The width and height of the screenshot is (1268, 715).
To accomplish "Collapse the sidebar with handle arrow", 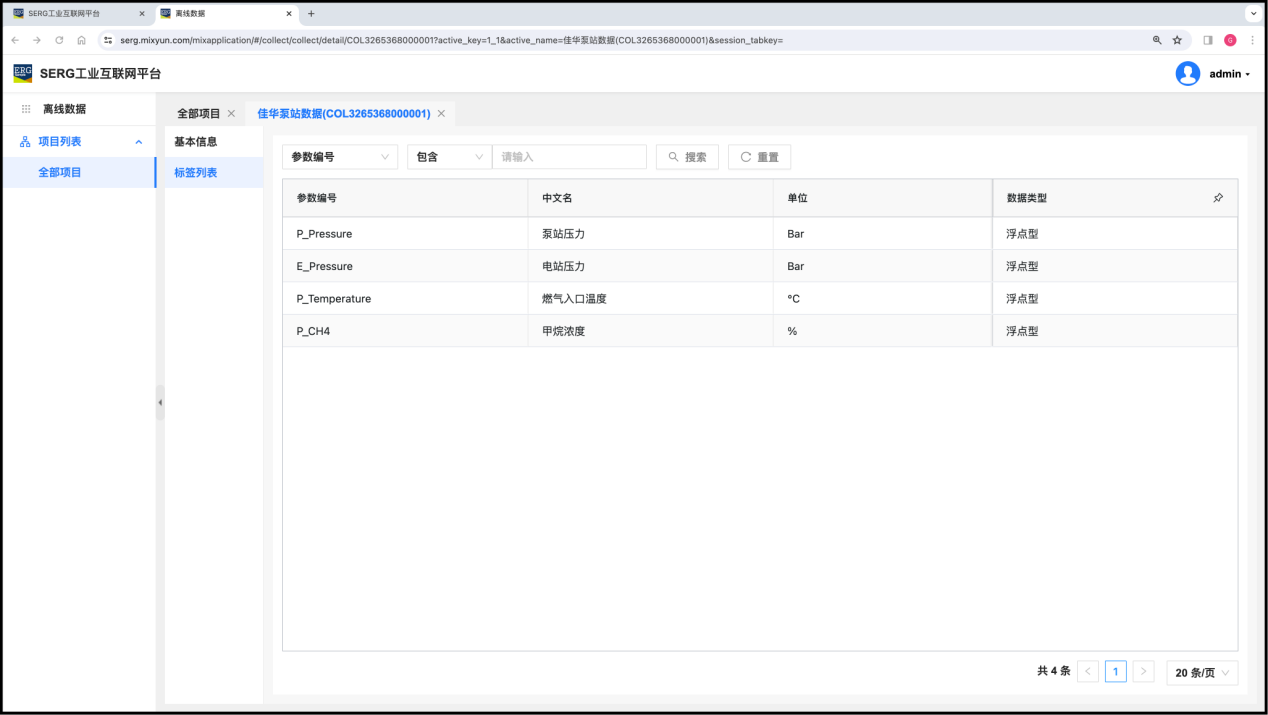I will coord(160,402).
